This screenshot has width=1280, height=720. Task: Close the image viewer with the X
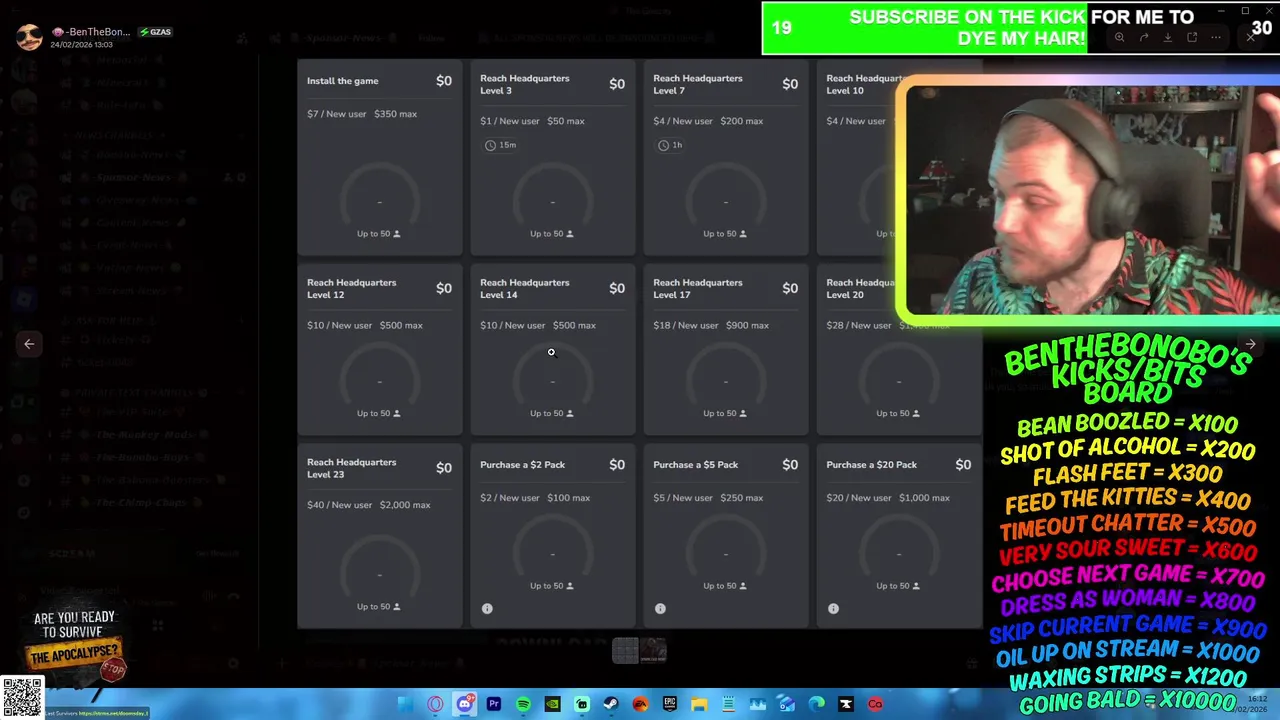[1250, 37]
